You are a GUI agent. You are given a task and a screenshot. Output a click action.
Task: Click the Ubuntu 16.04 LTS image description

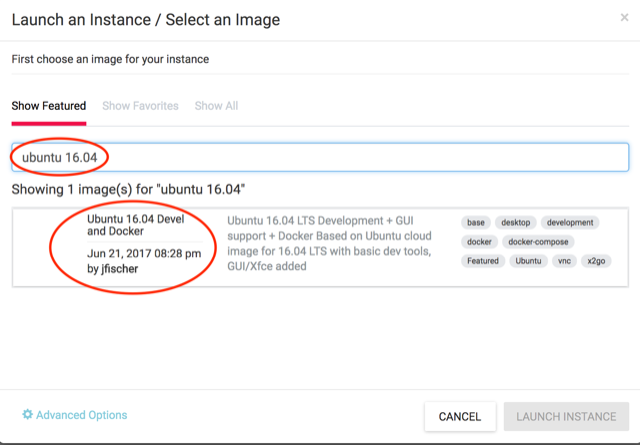coord(329,243)
